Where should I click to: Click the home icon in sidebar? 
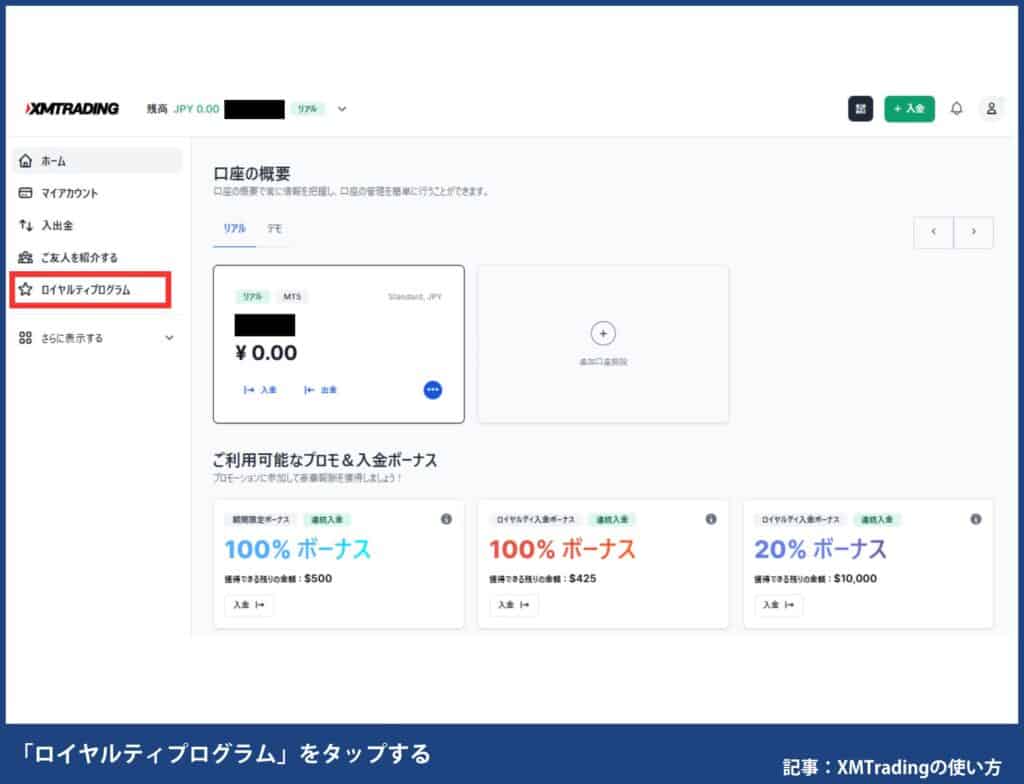pyautogui.click(x=25, y=161)
